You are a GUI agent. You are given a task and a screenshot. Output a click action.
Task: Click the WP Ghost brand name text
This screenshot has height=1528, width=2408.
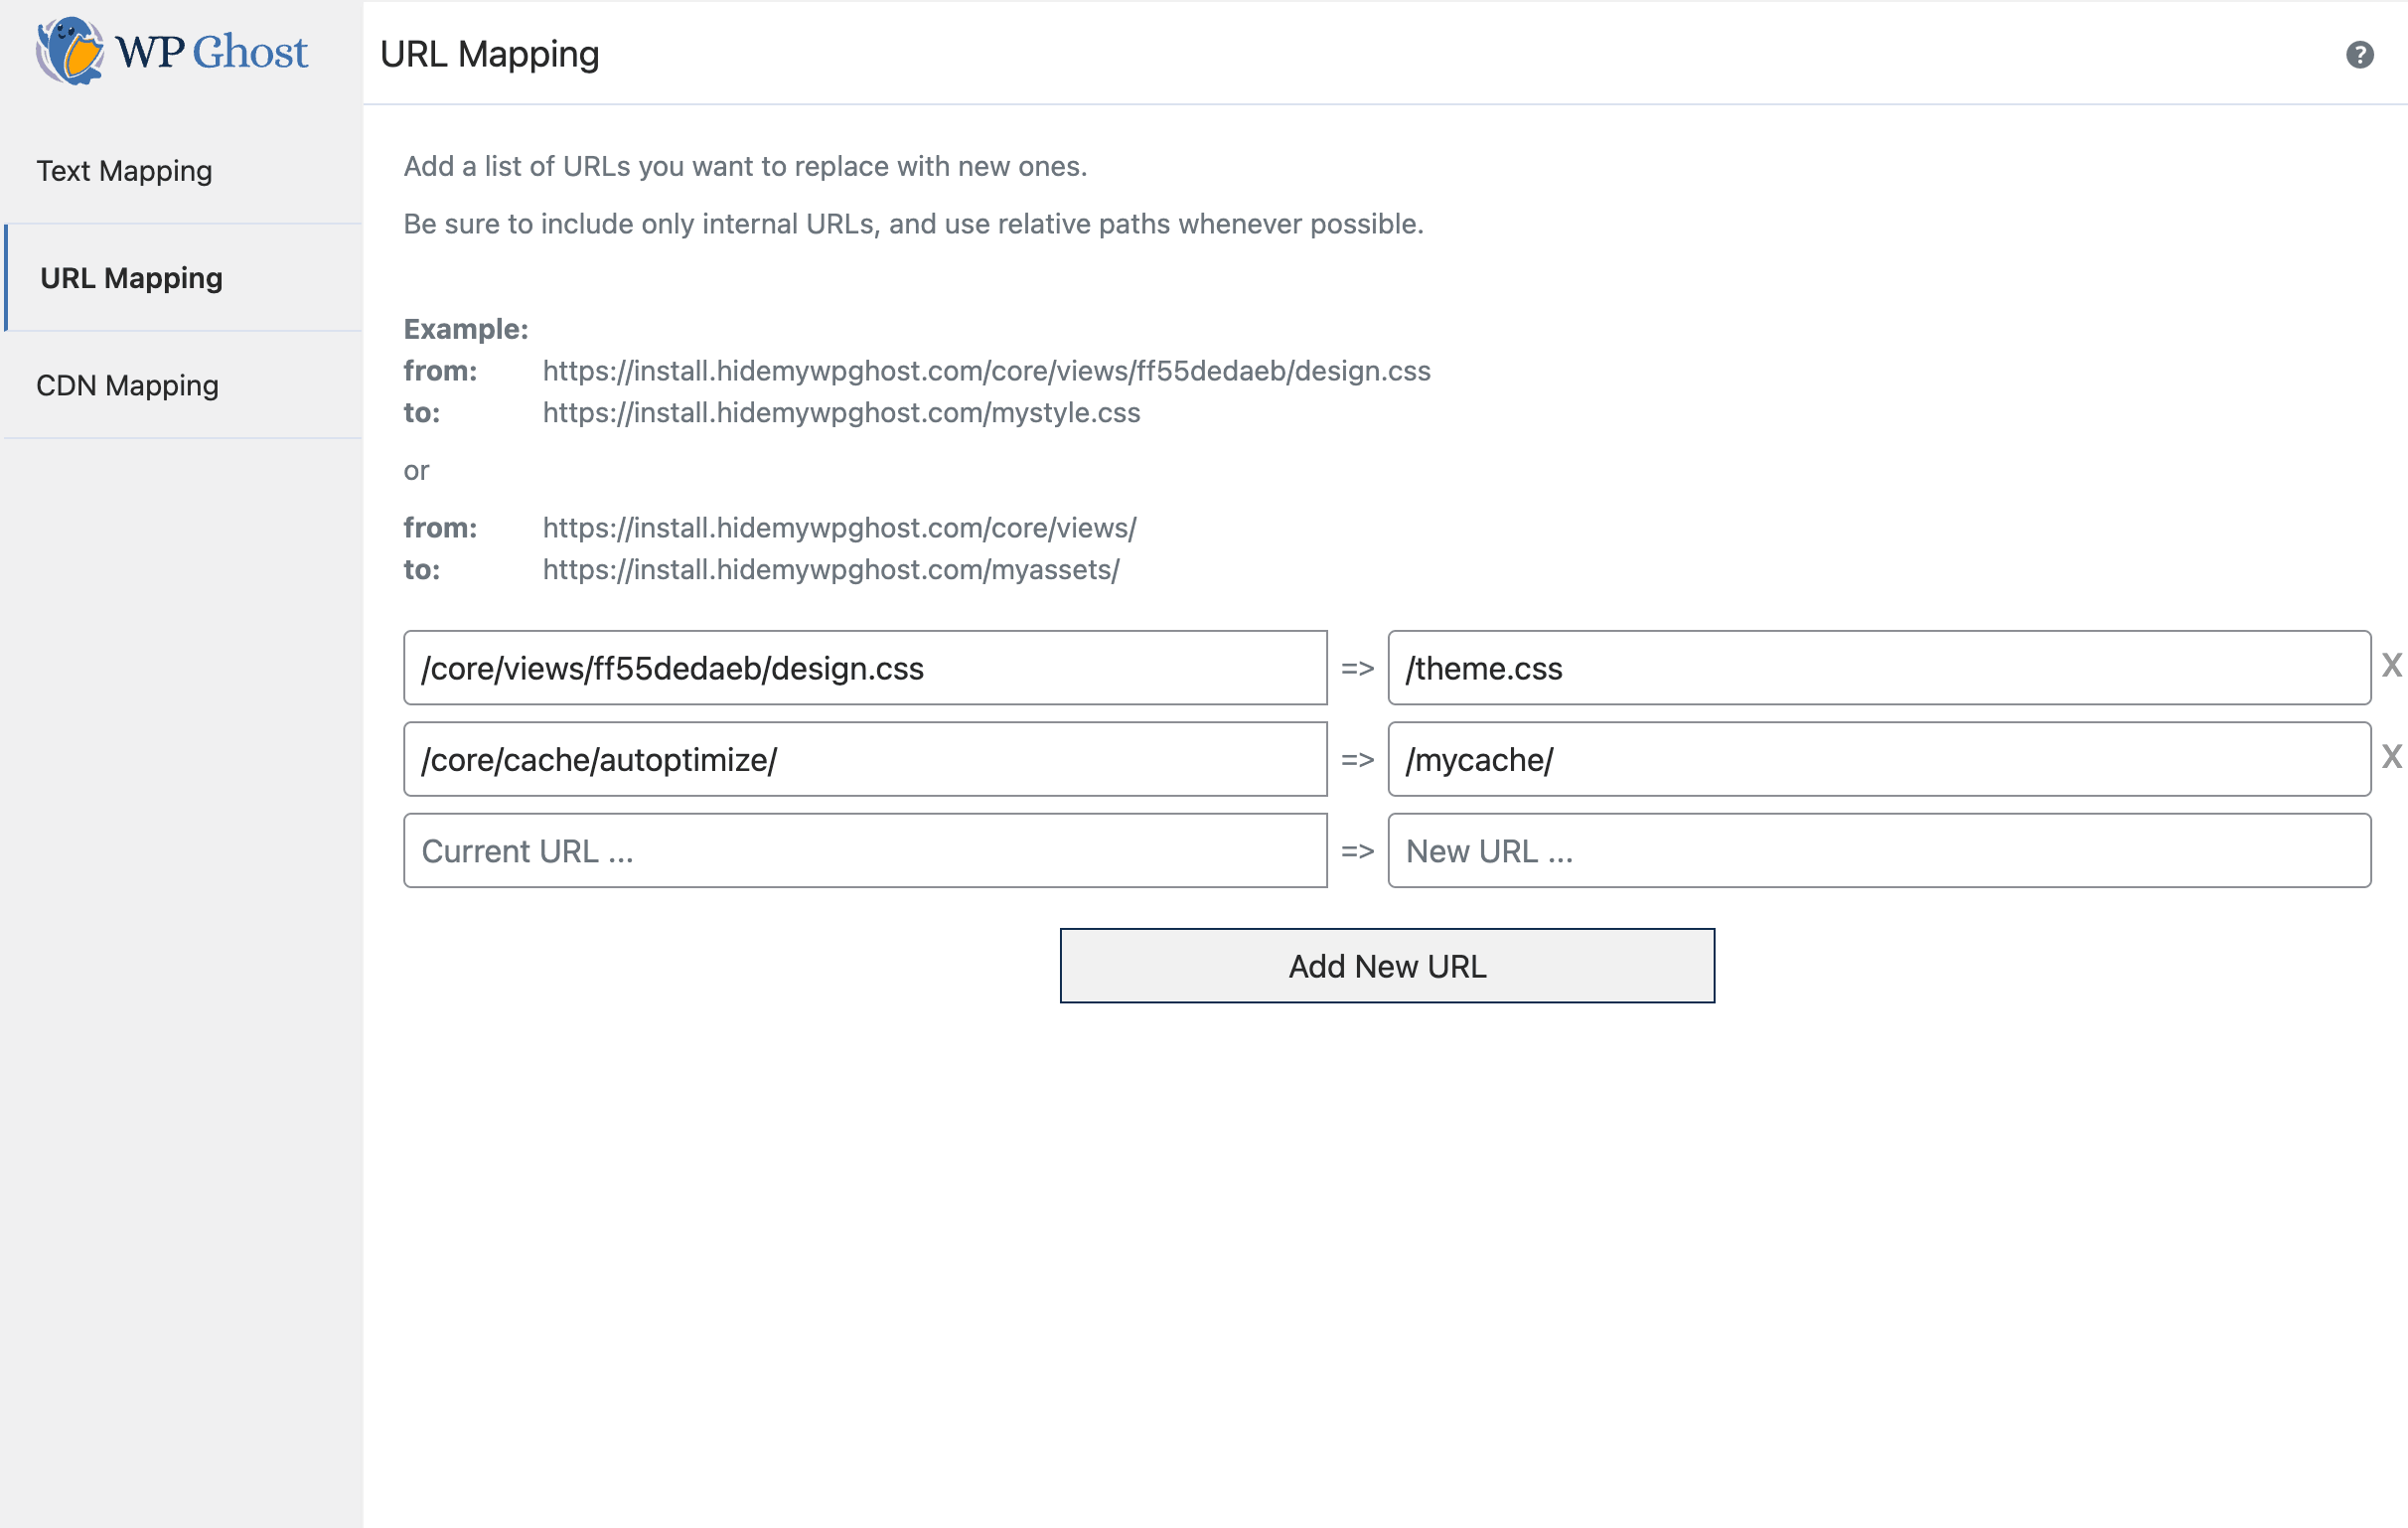(x=212, y=52)
